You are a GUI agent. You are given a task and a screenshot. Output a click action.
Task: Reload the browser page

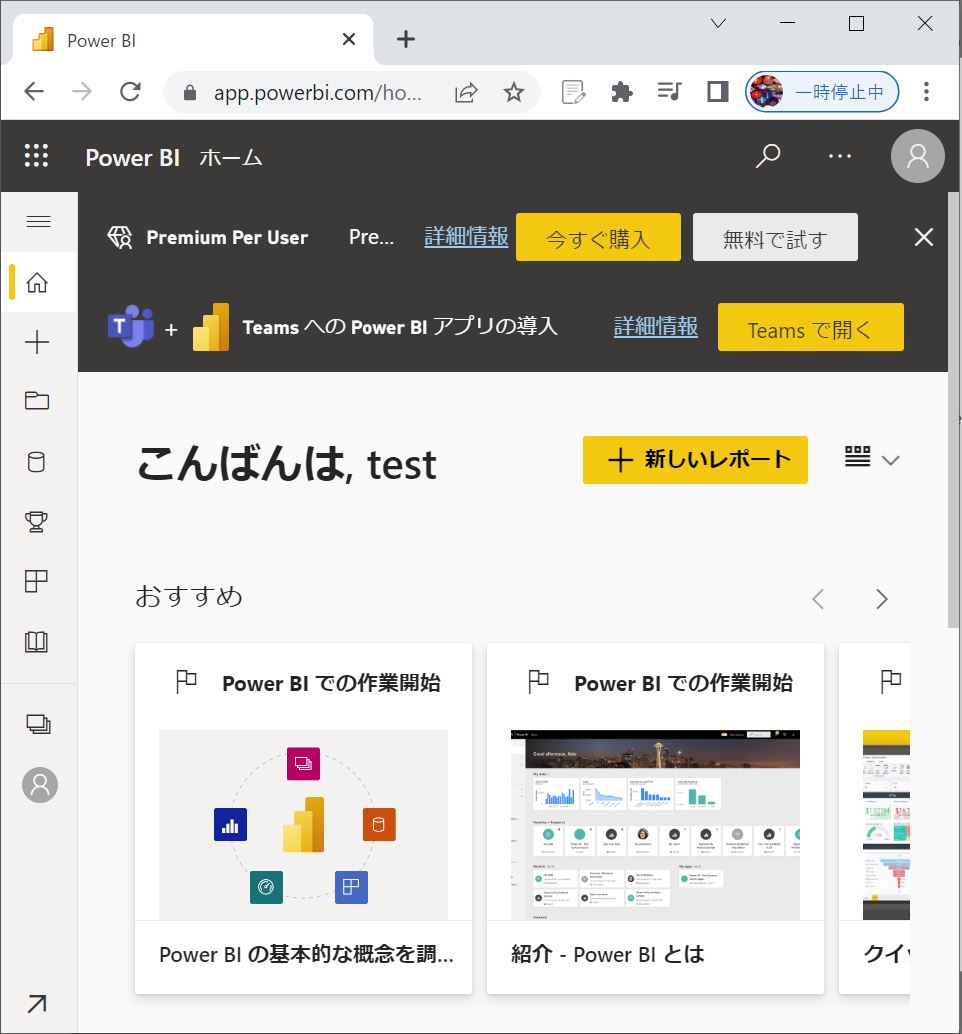[x=130, y=92]
